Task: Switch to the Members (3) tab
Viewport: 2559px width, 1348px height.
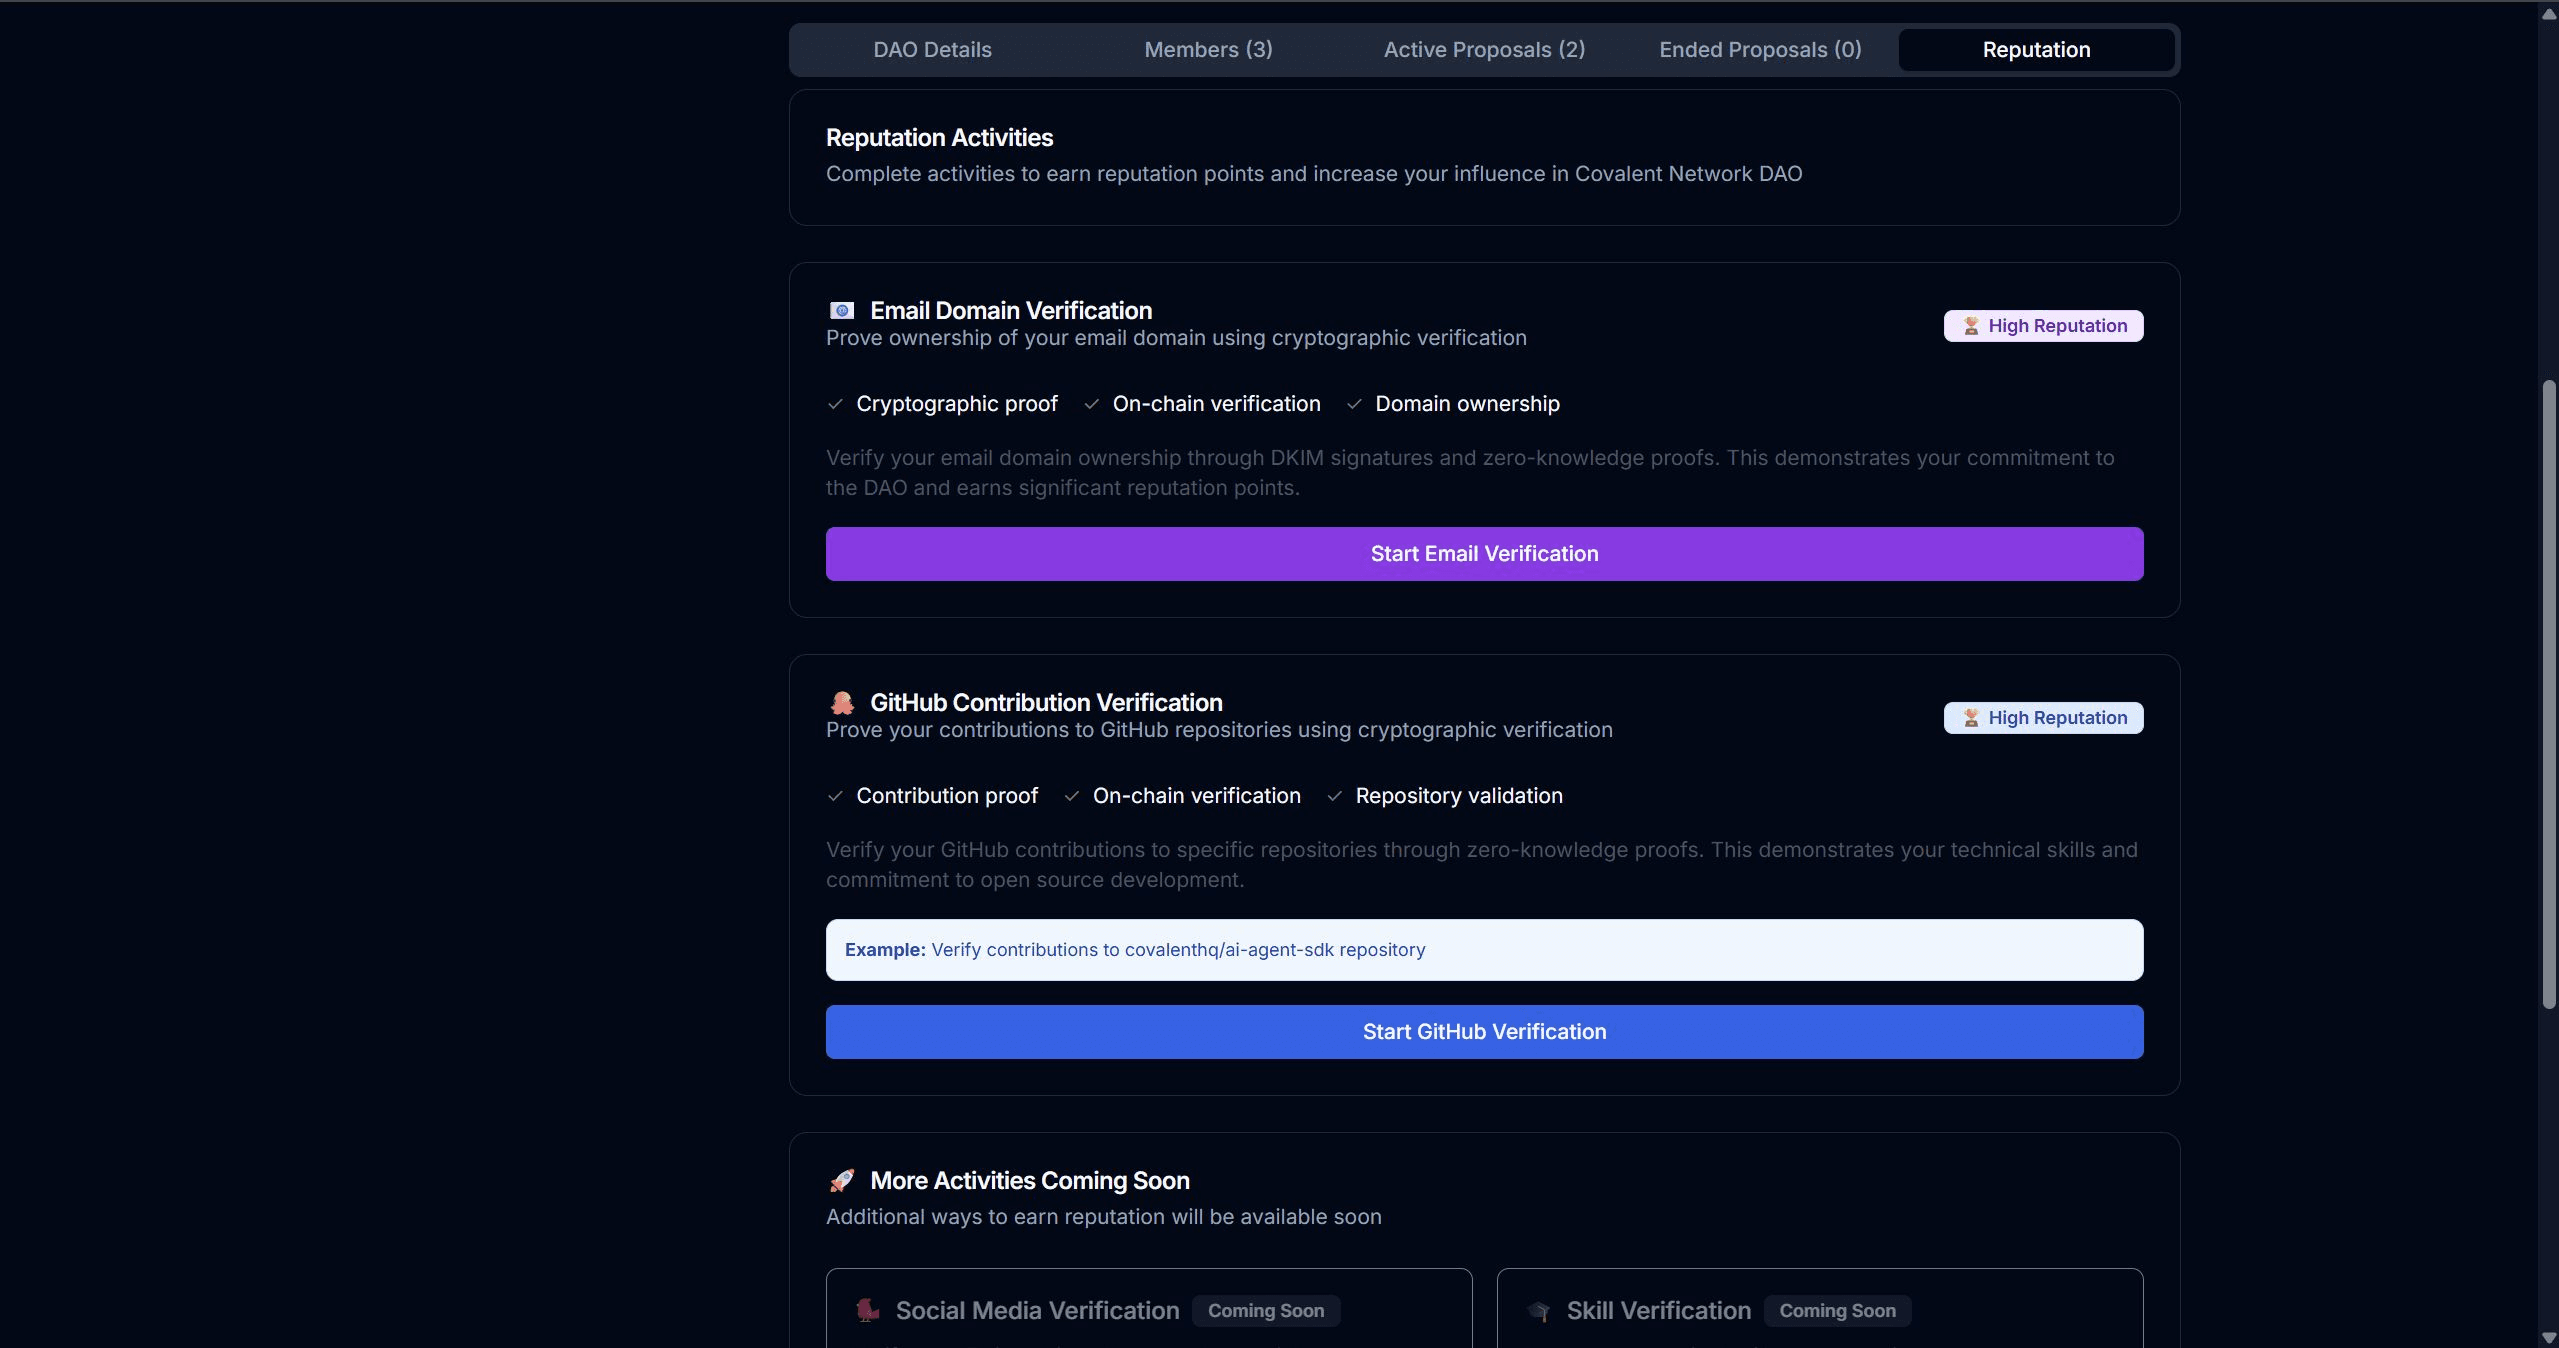Action: [x=1208, y=50]
